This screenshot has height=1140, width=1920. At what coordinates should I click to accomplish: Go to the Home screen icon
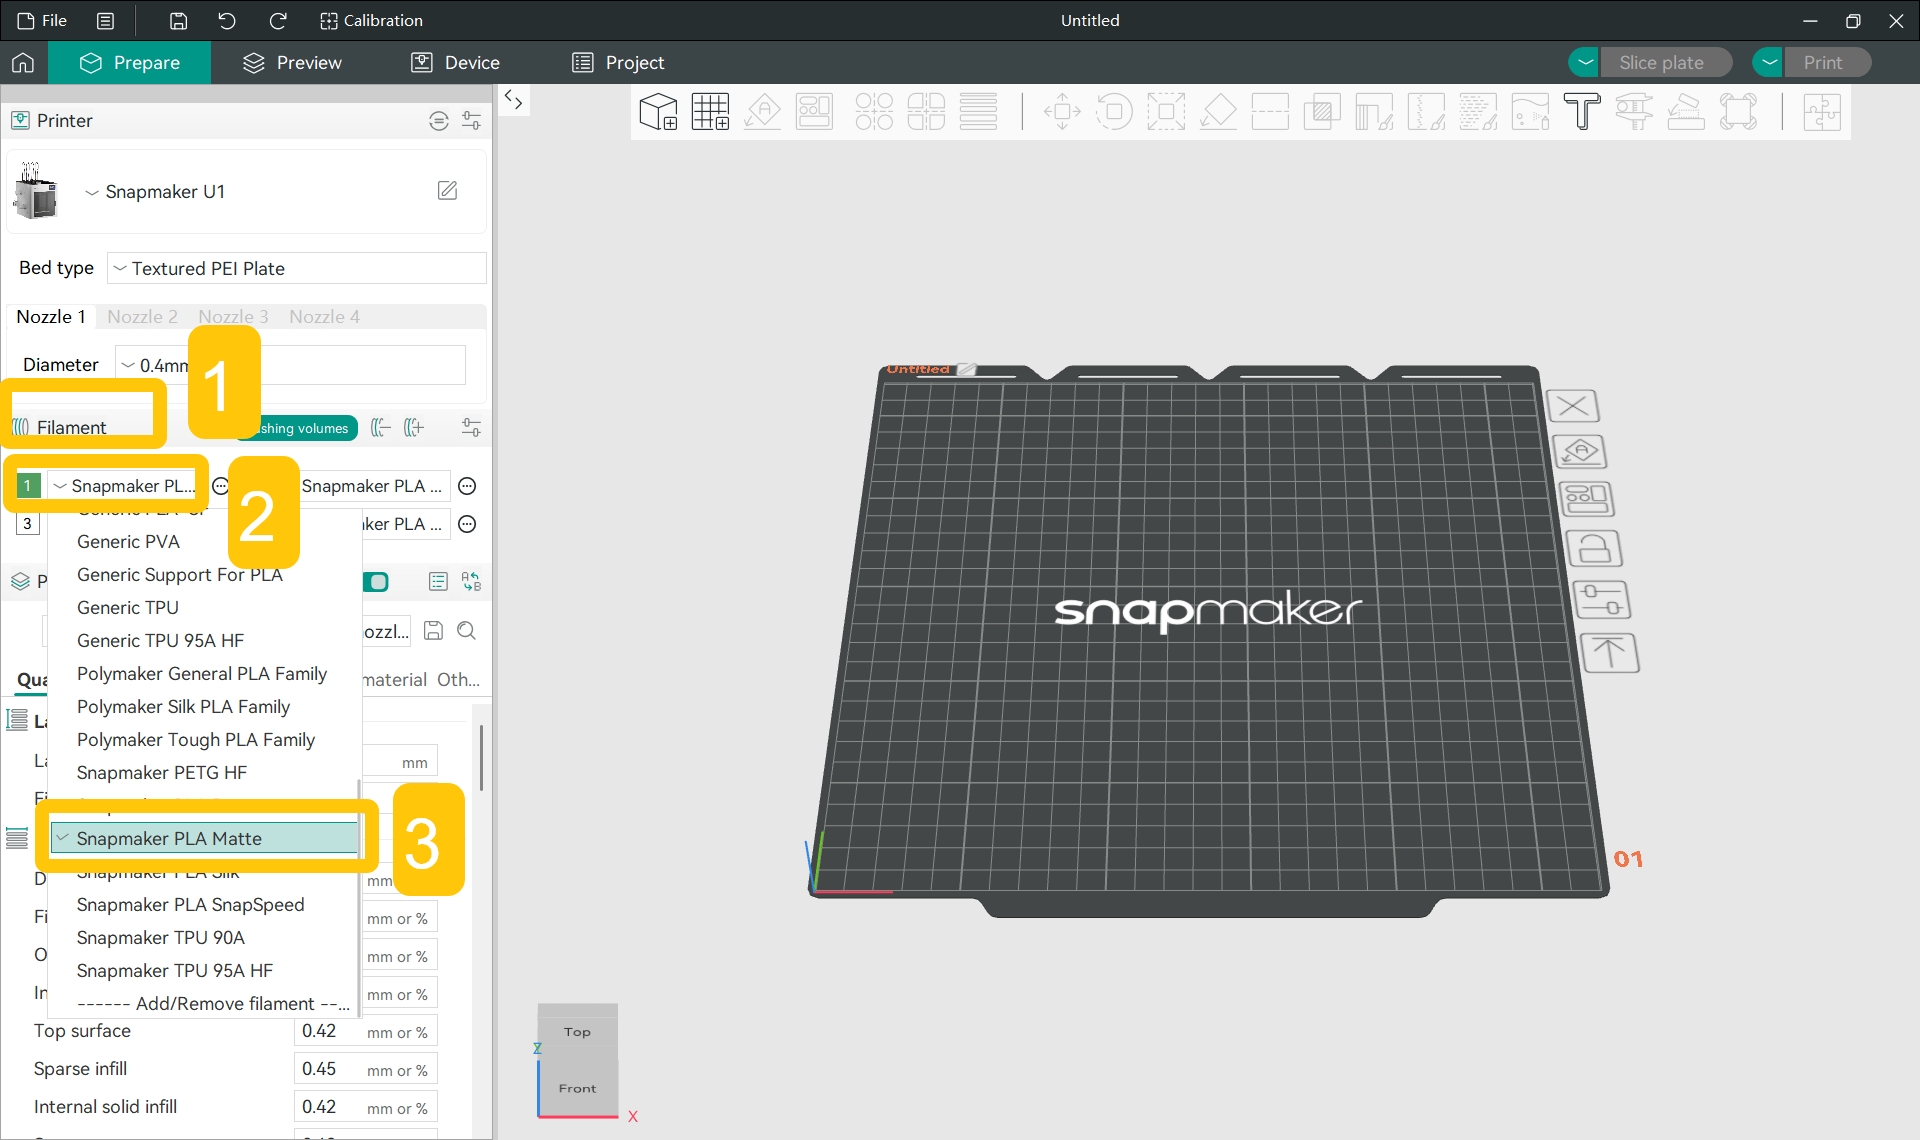(x=23, y=63)
